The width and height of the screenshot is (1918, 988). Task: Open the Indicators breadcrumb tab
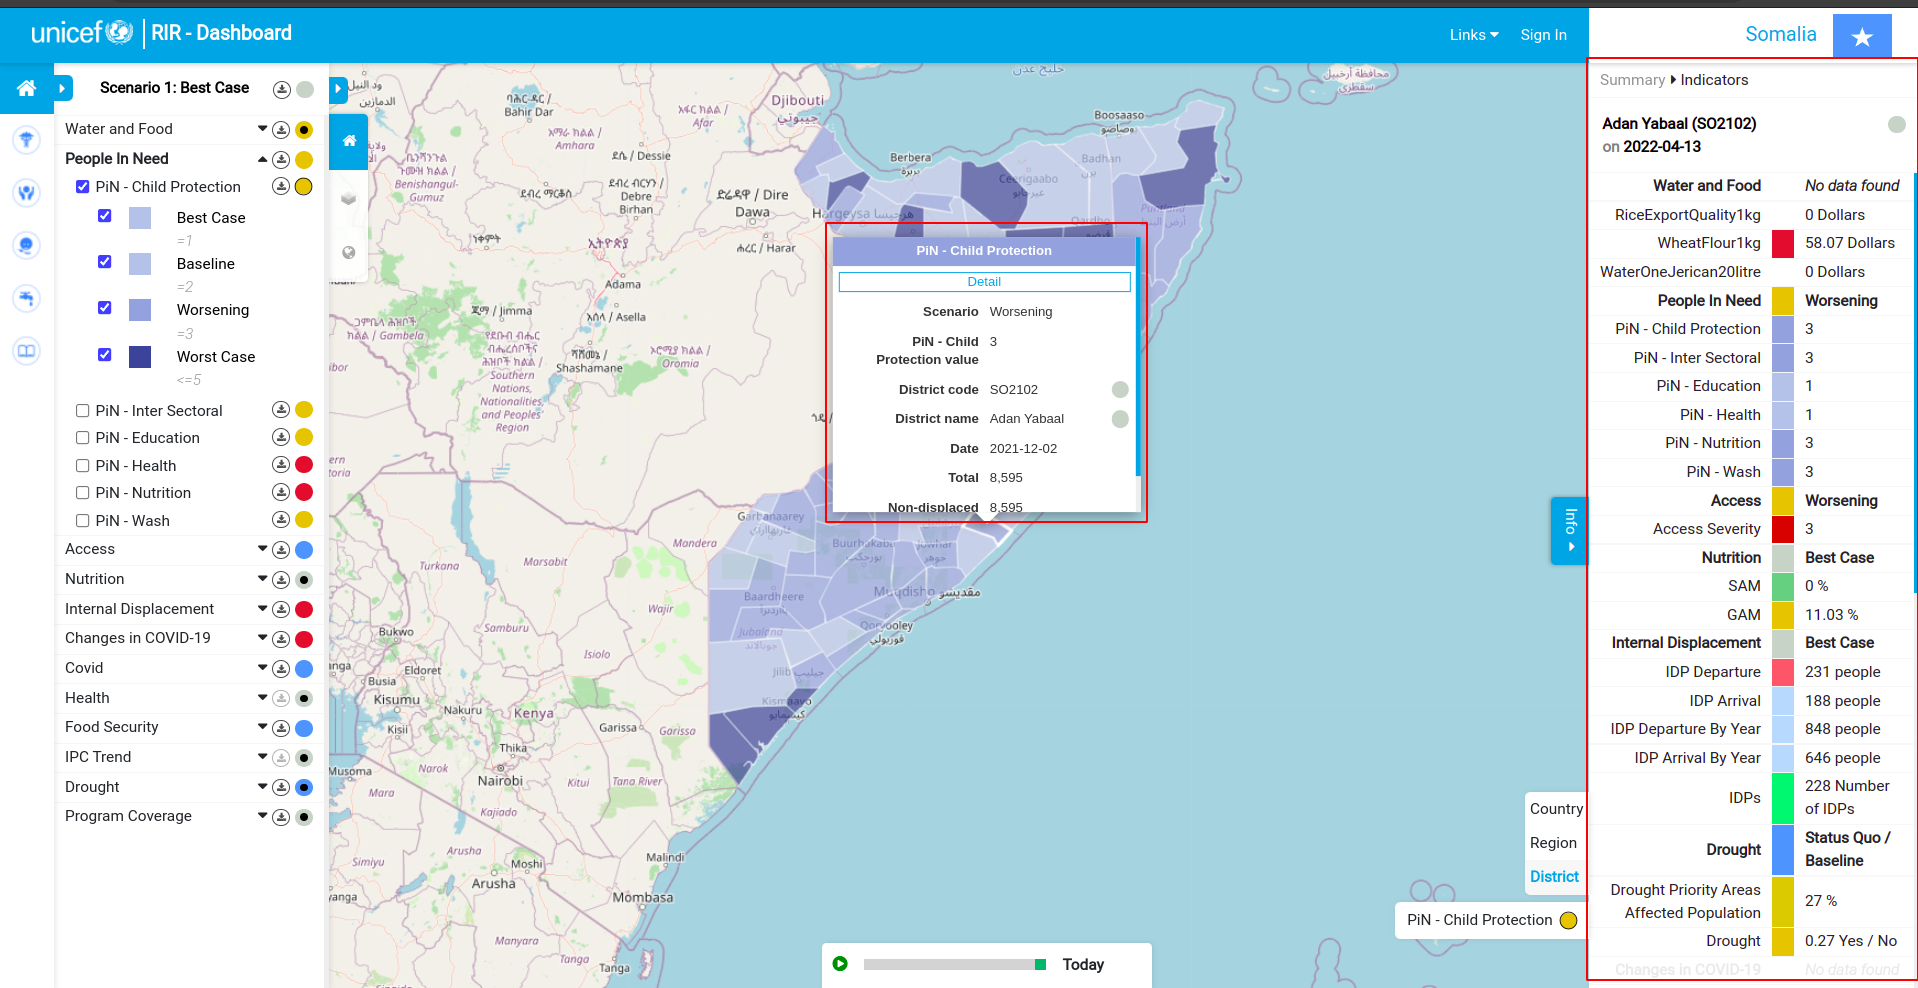click(x=1714, y=80)
